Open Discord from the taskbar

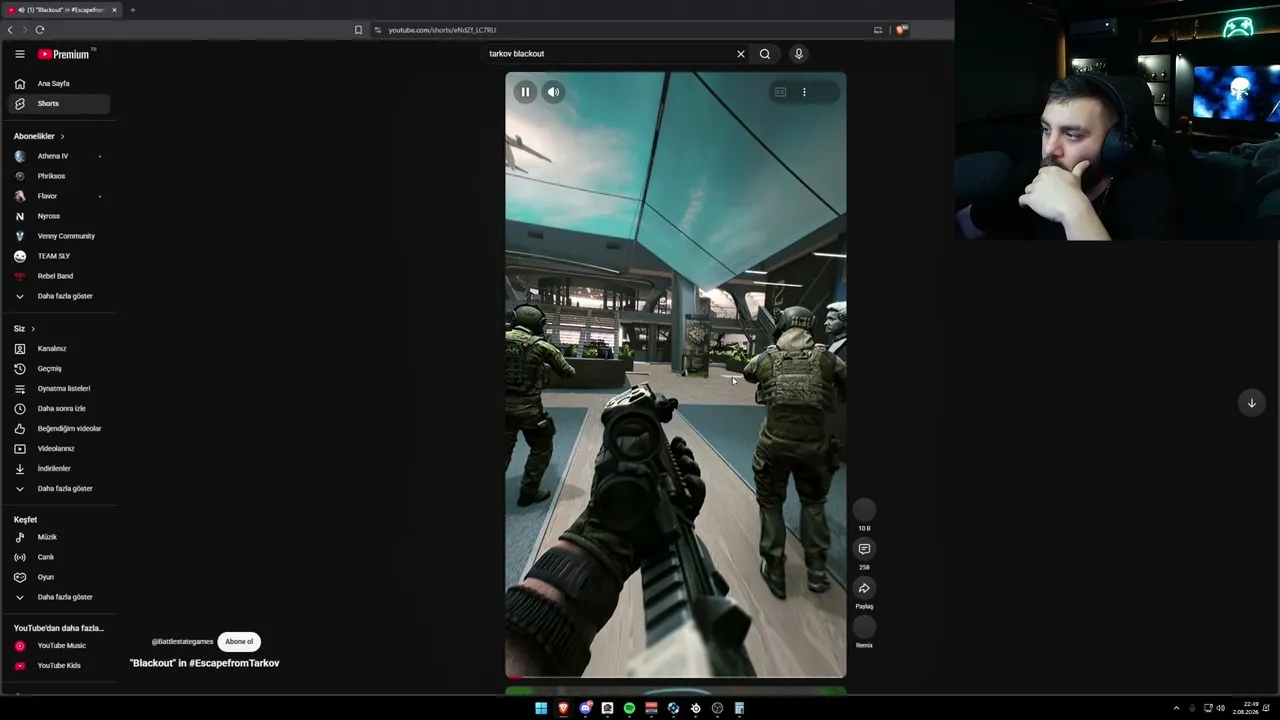[585, 708]
